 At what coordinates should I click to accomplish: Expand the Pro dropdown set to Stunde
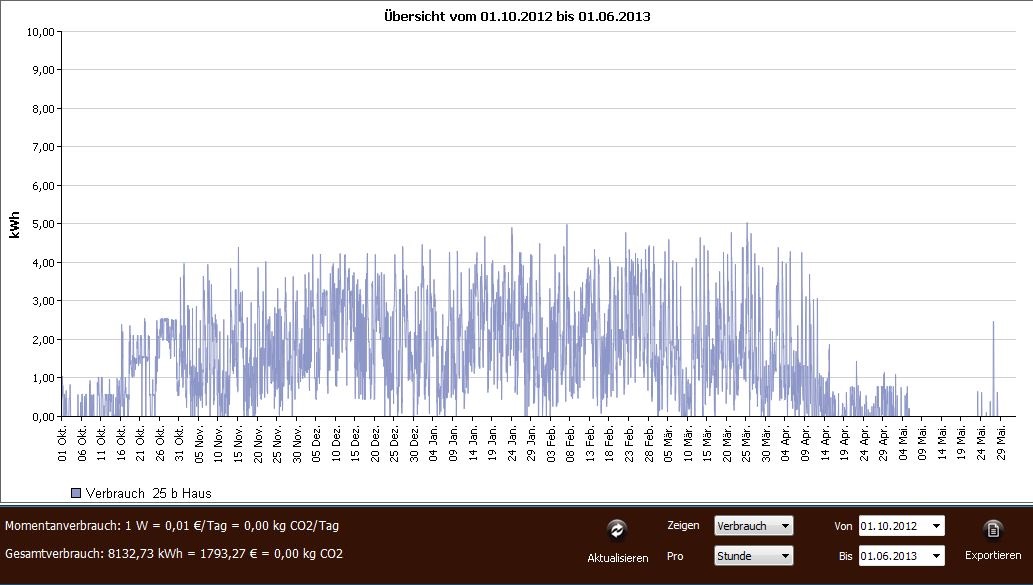(x=753, y=556)
